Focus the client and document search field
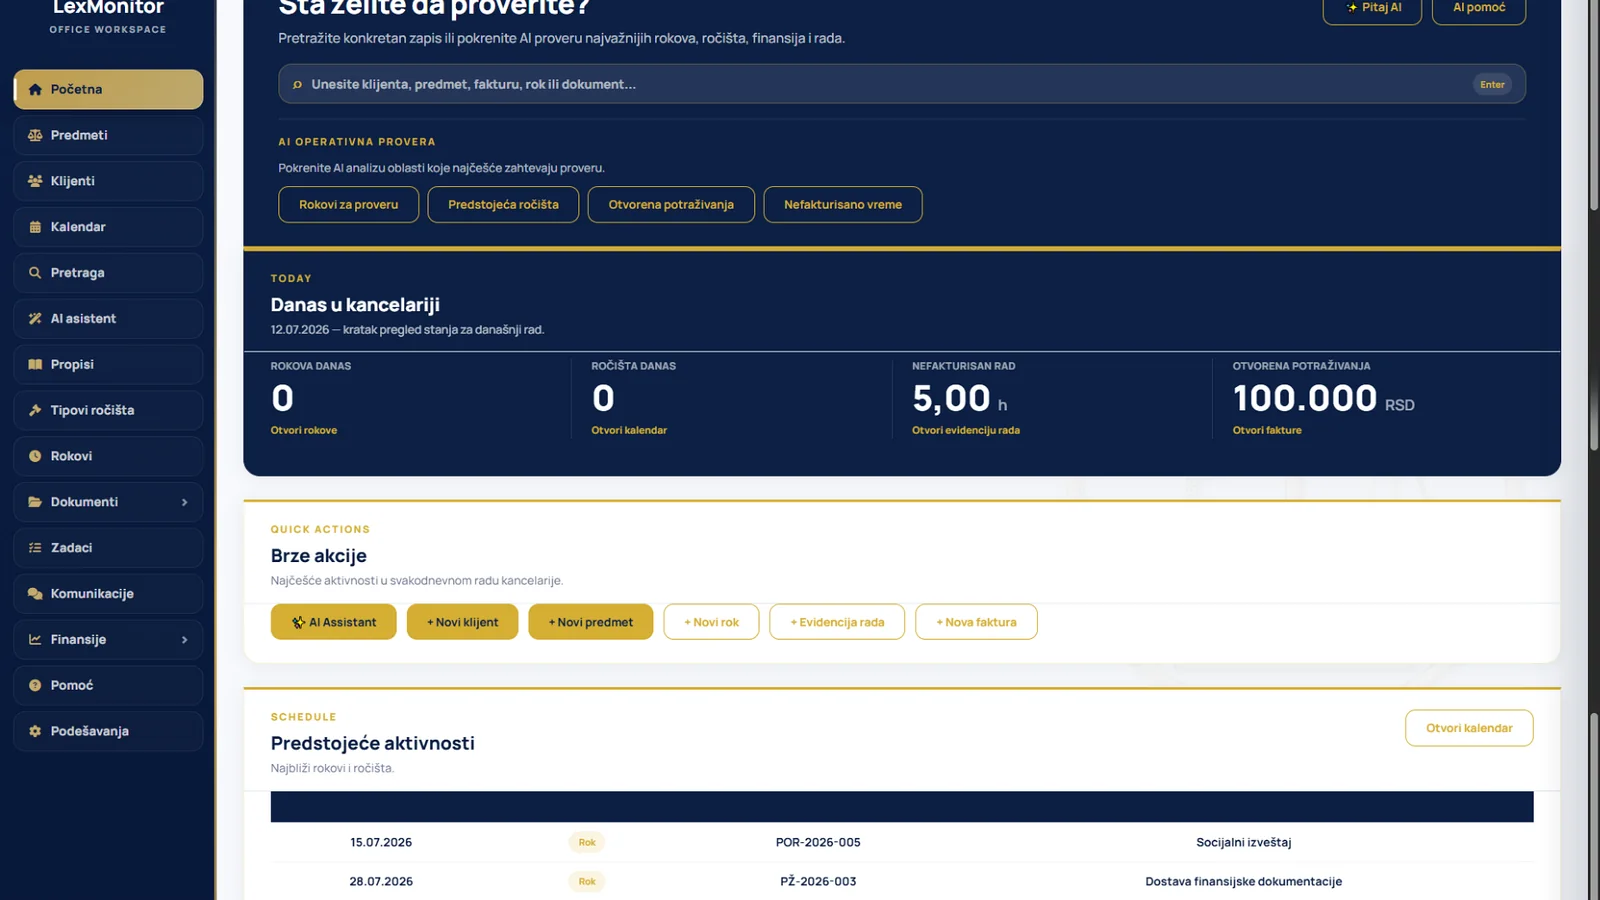1600x900 pixels. (x=902, y=84)
